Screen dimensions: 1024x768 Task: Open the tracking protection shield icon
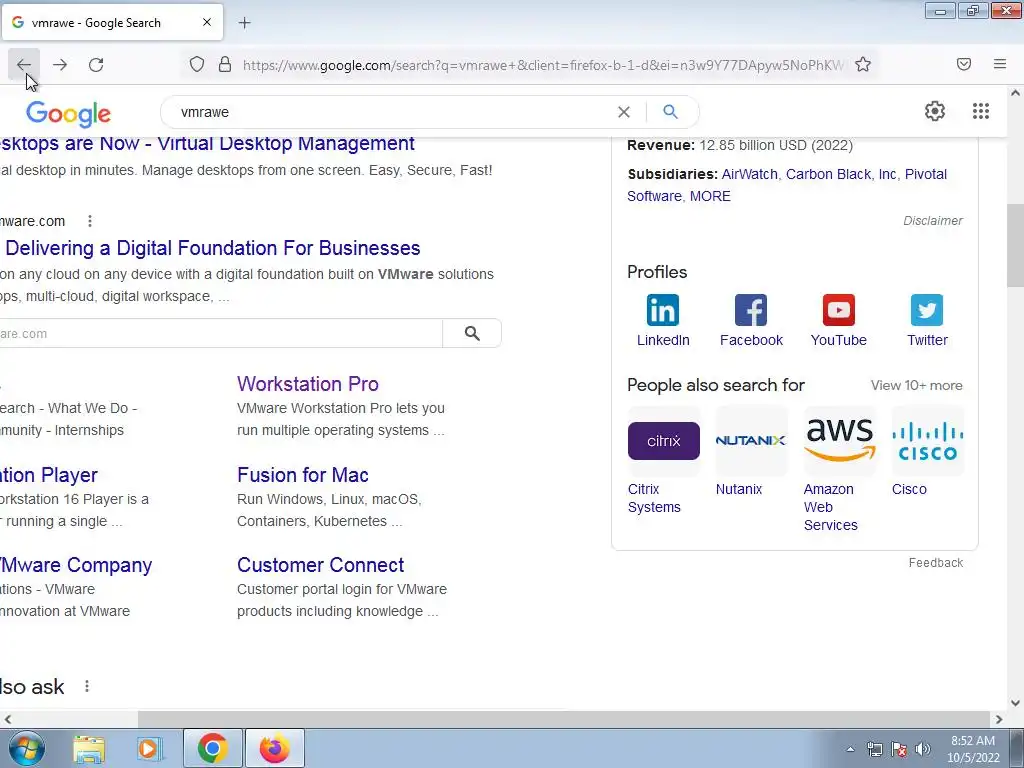pyautogui.click(x=197, y=64)
